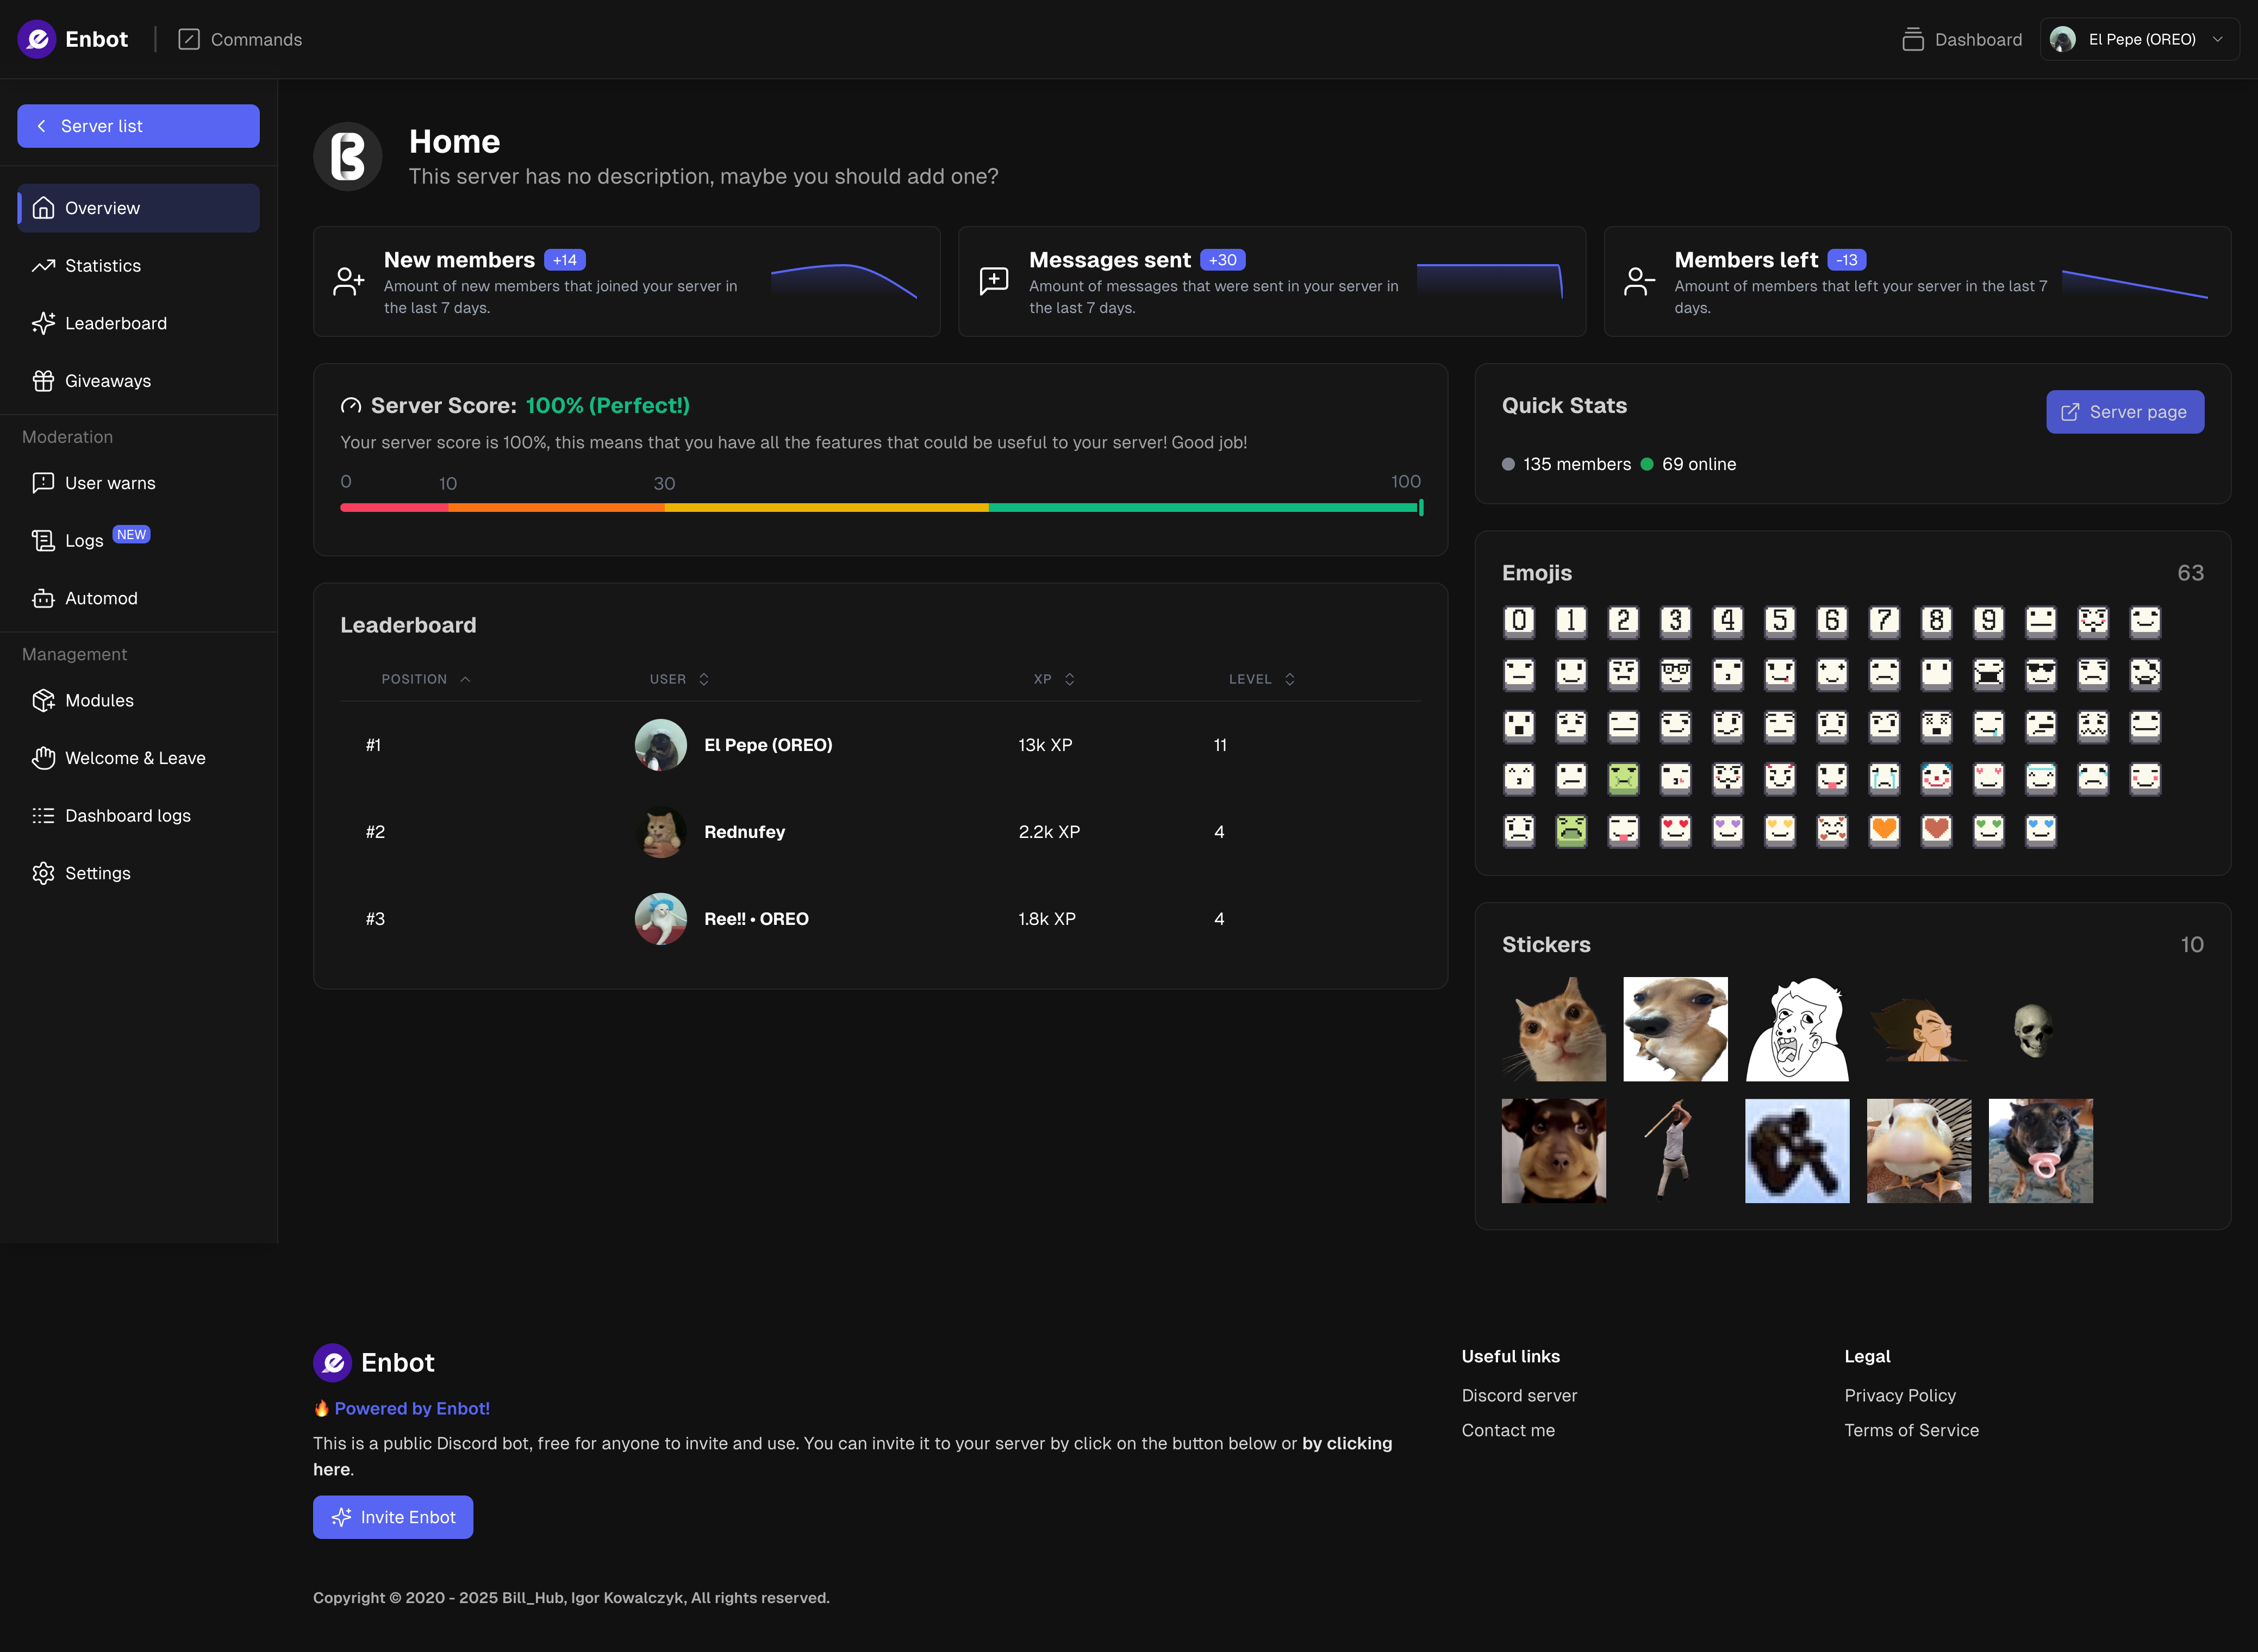Click the skull sticker thumbnail
2258x1652 pixels.
click(2033, 1030)
